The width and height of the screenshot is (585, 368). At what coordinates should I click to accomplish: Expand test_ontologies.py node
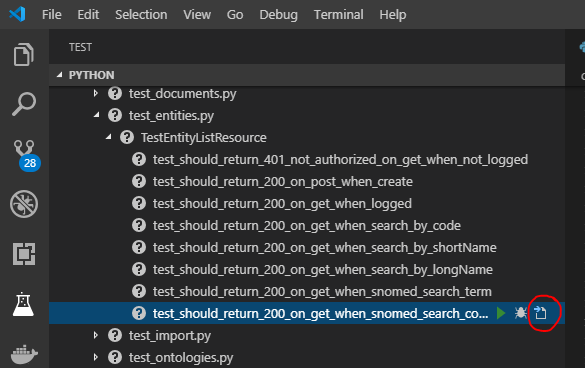point(96,357)
